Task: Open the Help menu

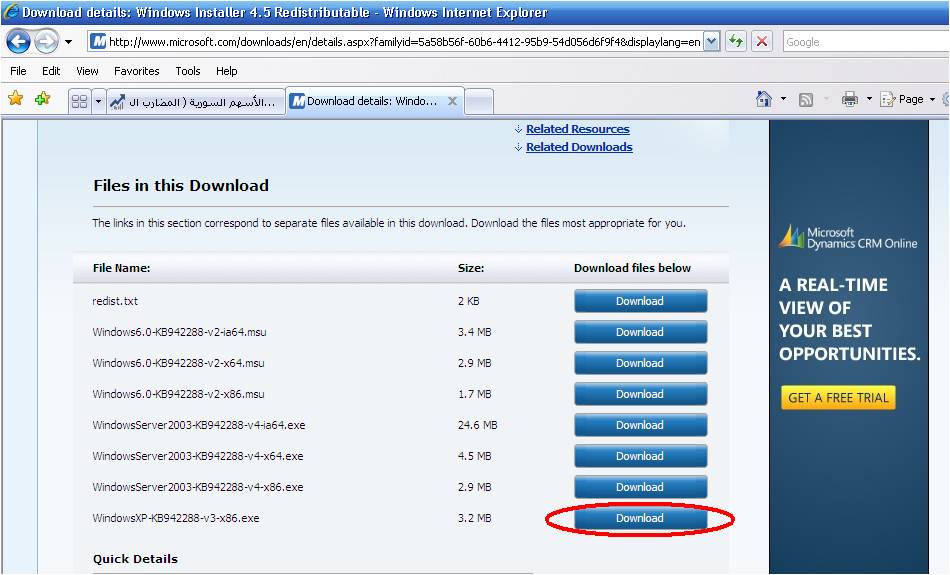Action: click(x=227, y=71)
